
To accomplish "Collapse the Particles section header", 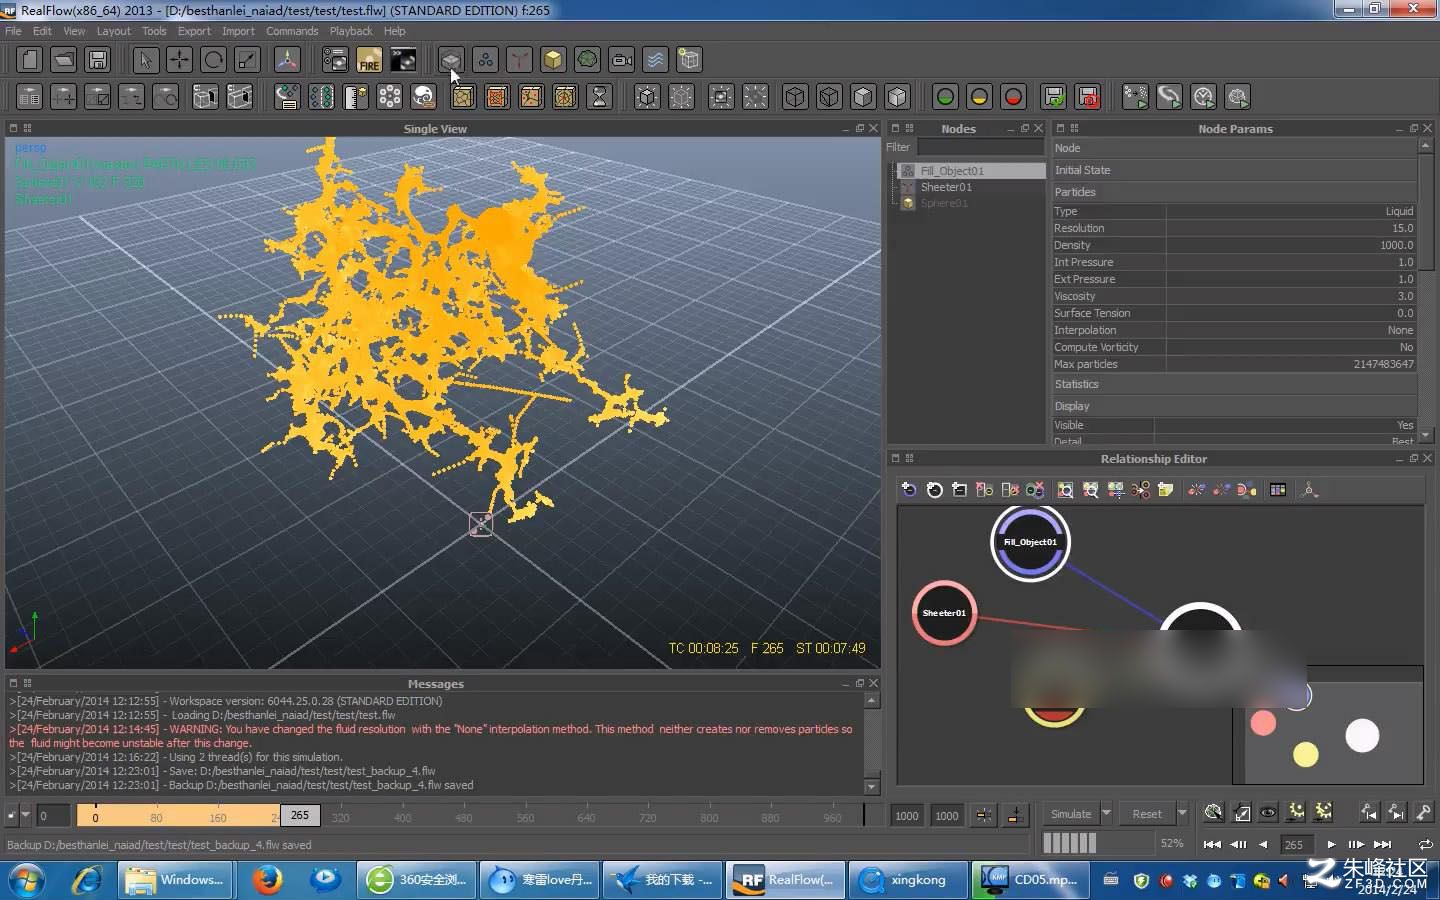I will pos(1234,192).
